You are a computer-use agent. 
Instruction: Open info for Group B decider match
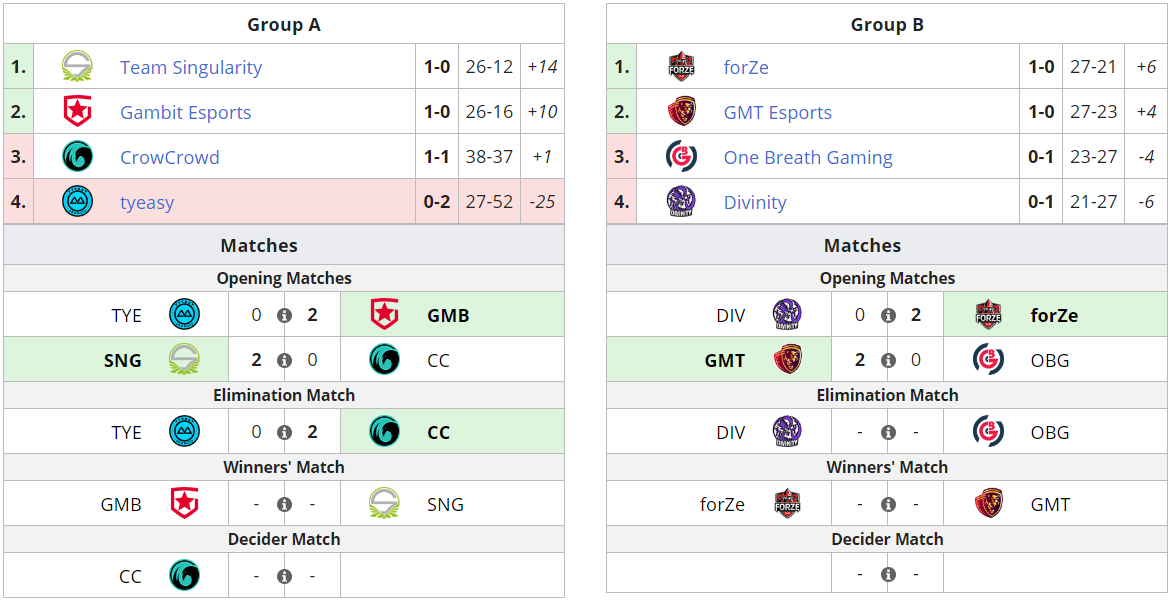888,575
